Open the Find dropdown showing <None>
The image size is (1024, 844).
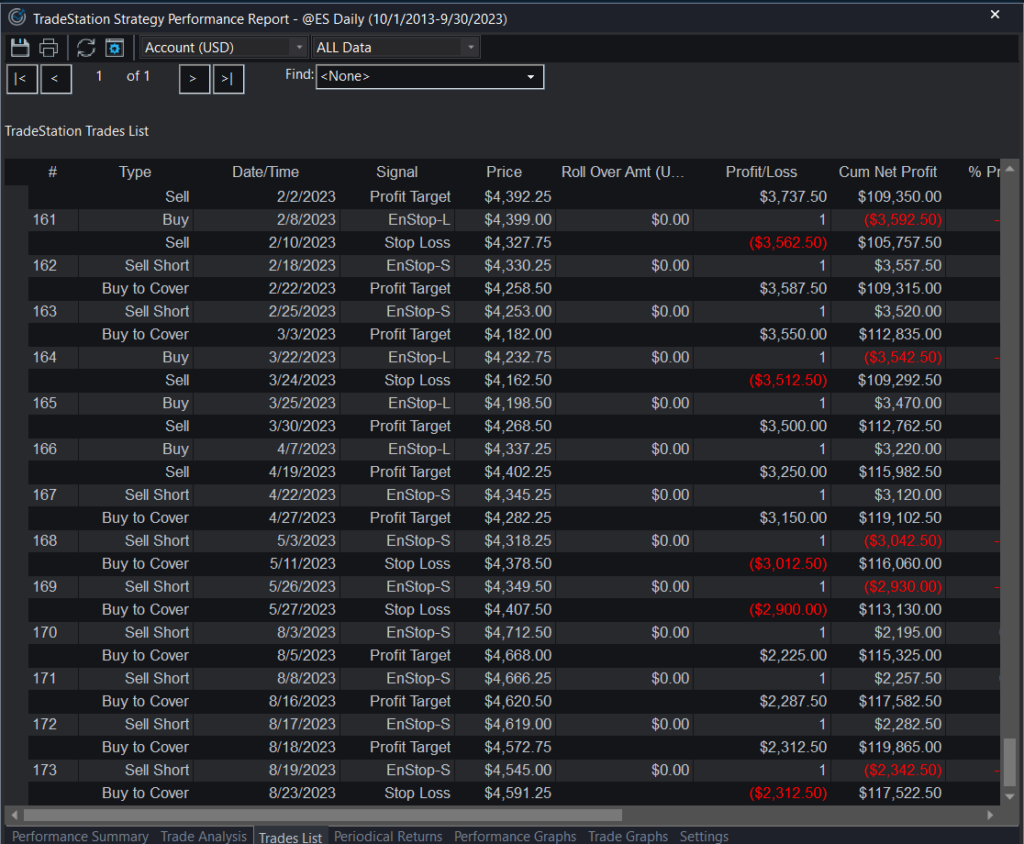click(430, 77)
